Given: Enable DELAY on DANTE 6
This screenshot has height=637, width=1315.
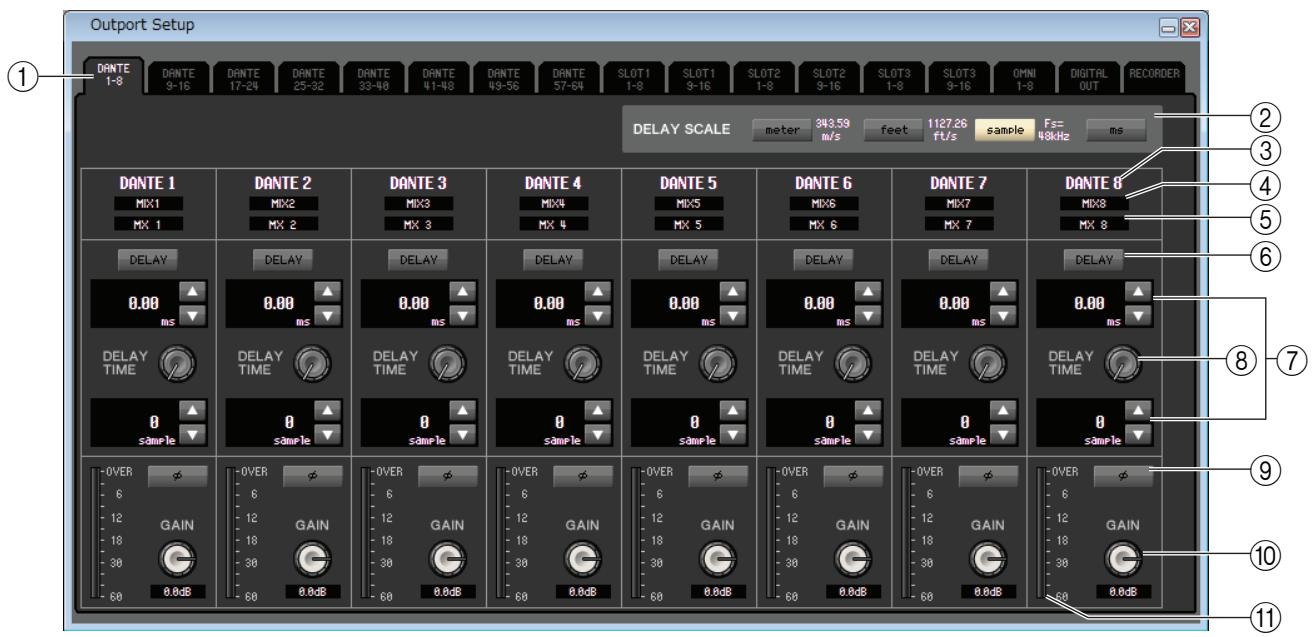Looking at the screenshot, I should pyautogui.click(x=823, y=259).
